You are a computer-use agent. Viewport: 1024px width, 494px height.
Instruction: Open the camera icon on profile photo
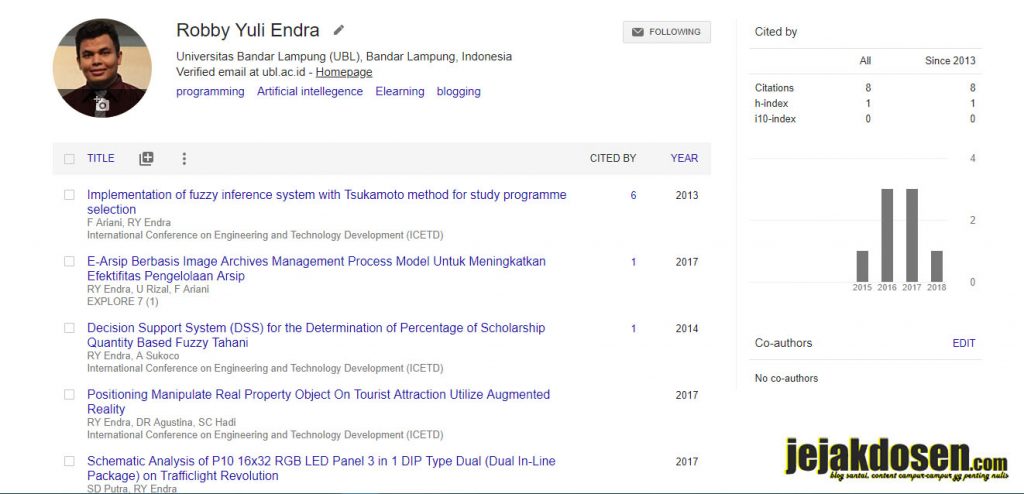click(101, 103)
